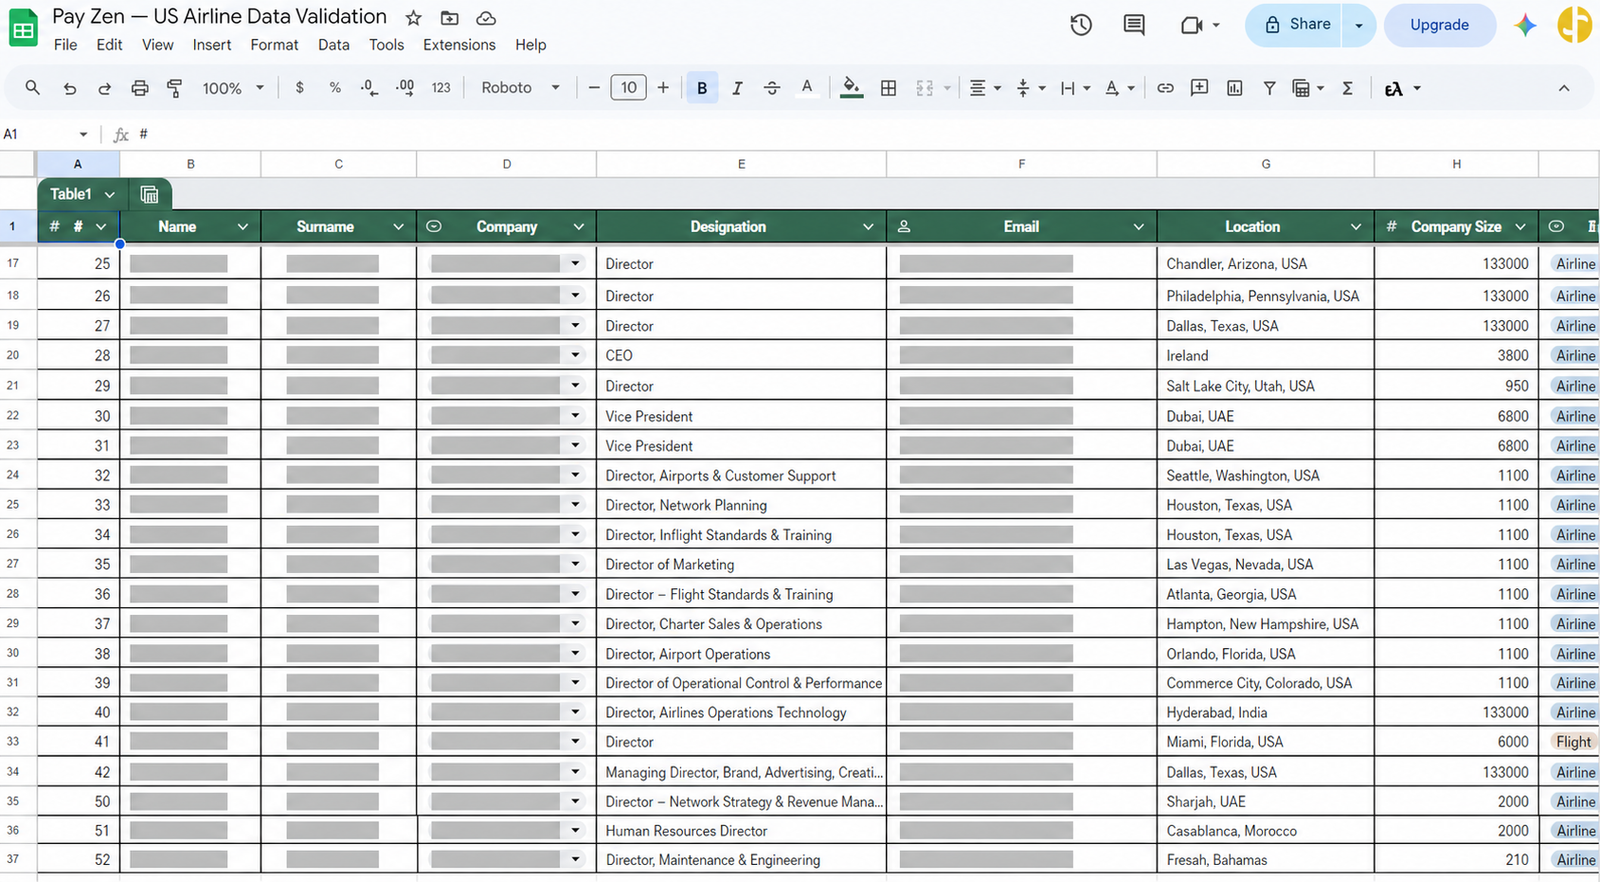1600x882 pixels.
Task: Star this document
Action: 413,18
